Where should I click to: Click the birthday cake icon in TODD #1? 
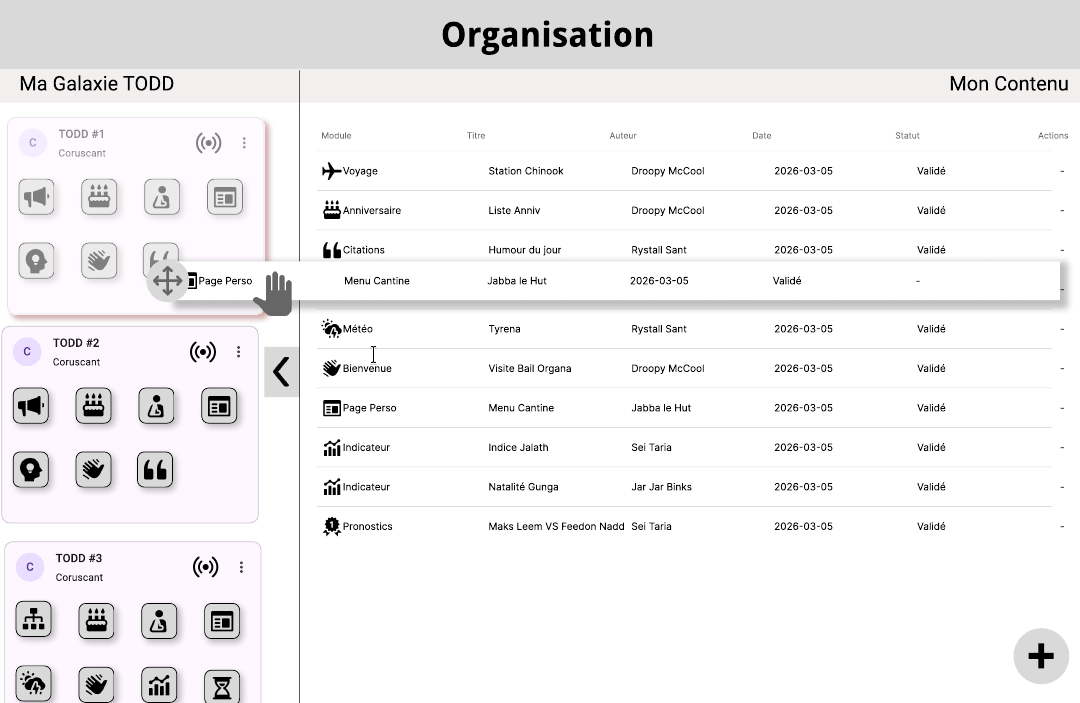pos(99,198)
